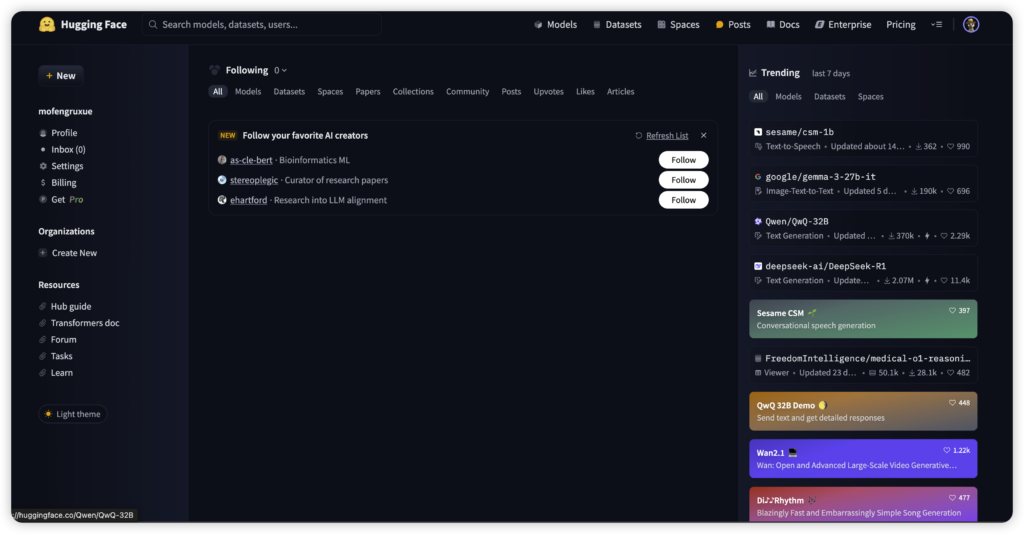The width and height of the screenshot is (1024, 534).
Task: Click the Hugging Face logo icon
Action: click(x=47, y=24)
